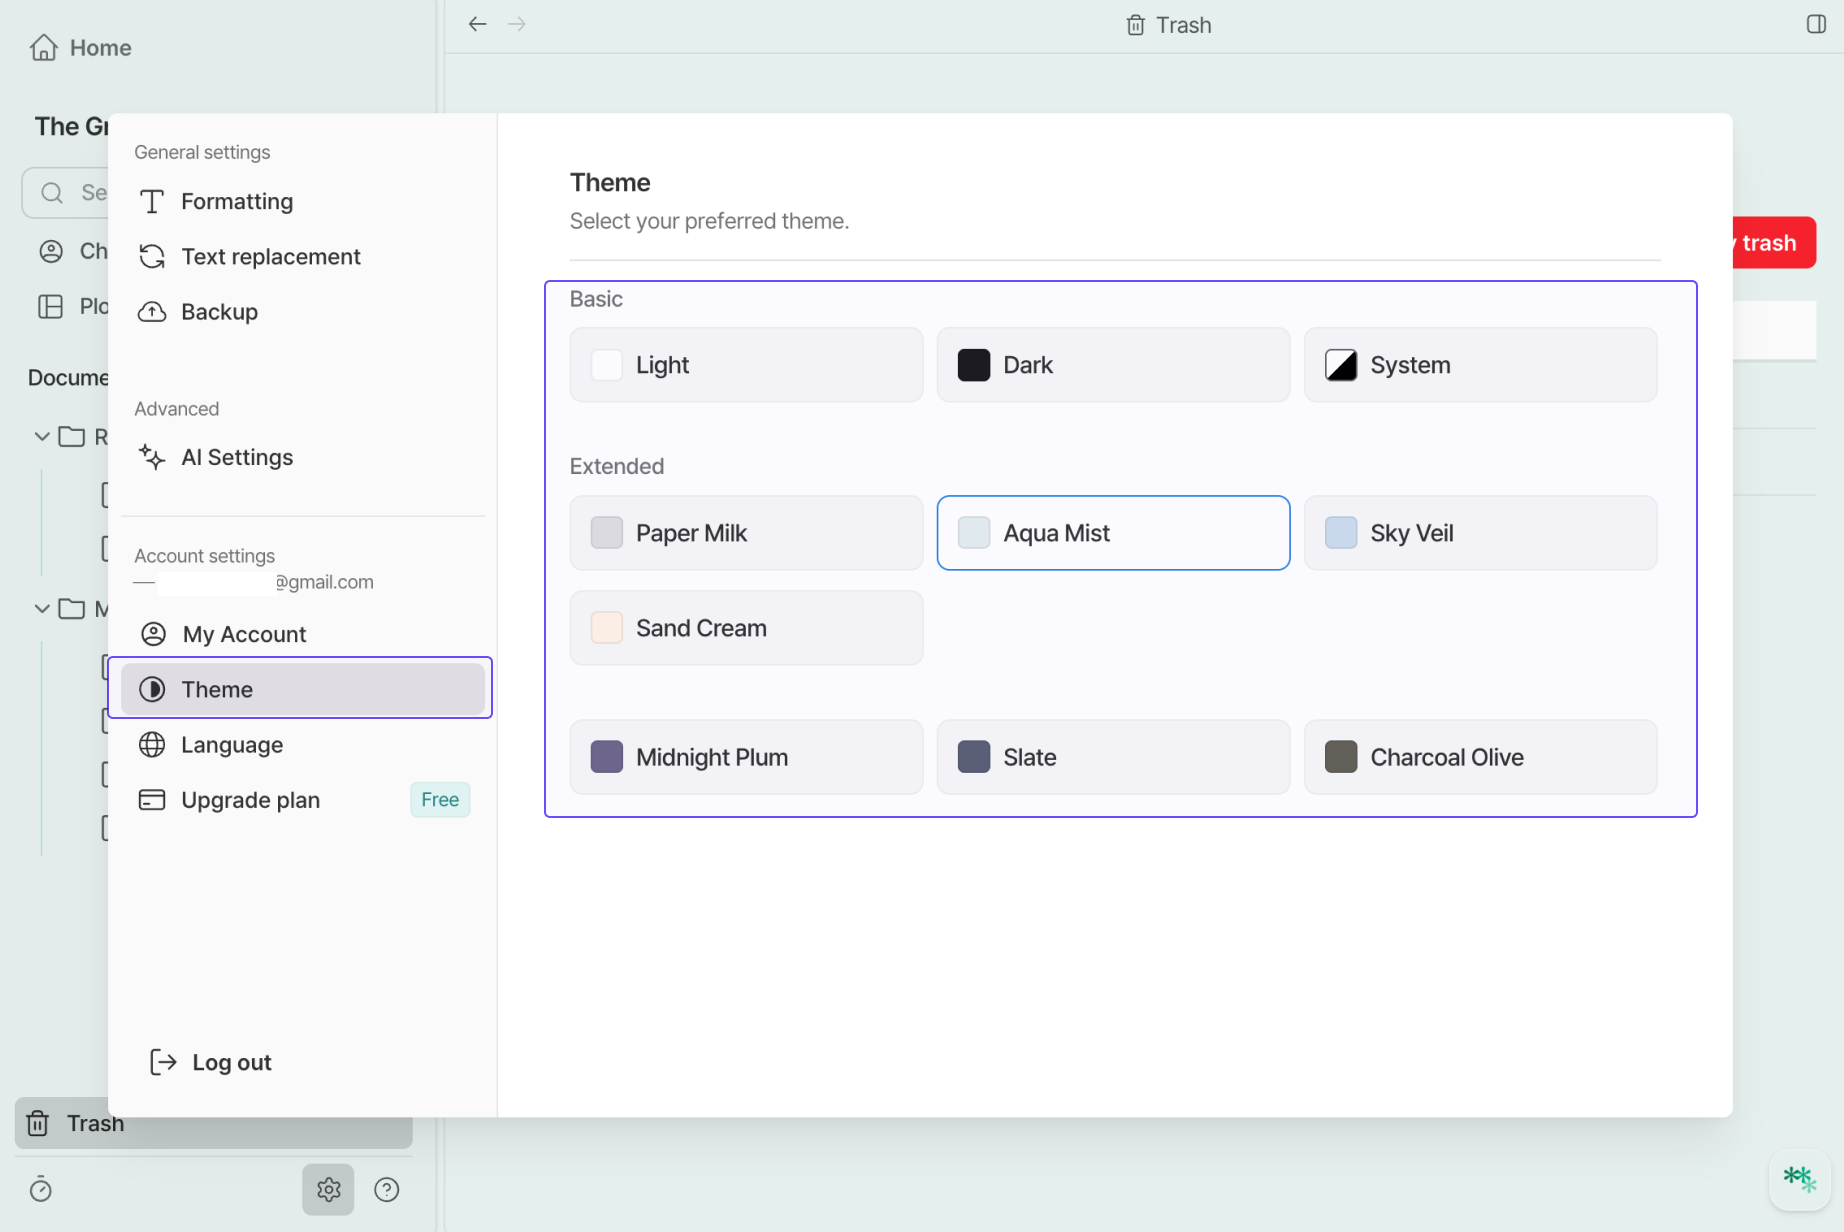
Task: Click the Home house icon
Action: click(44, 47)
